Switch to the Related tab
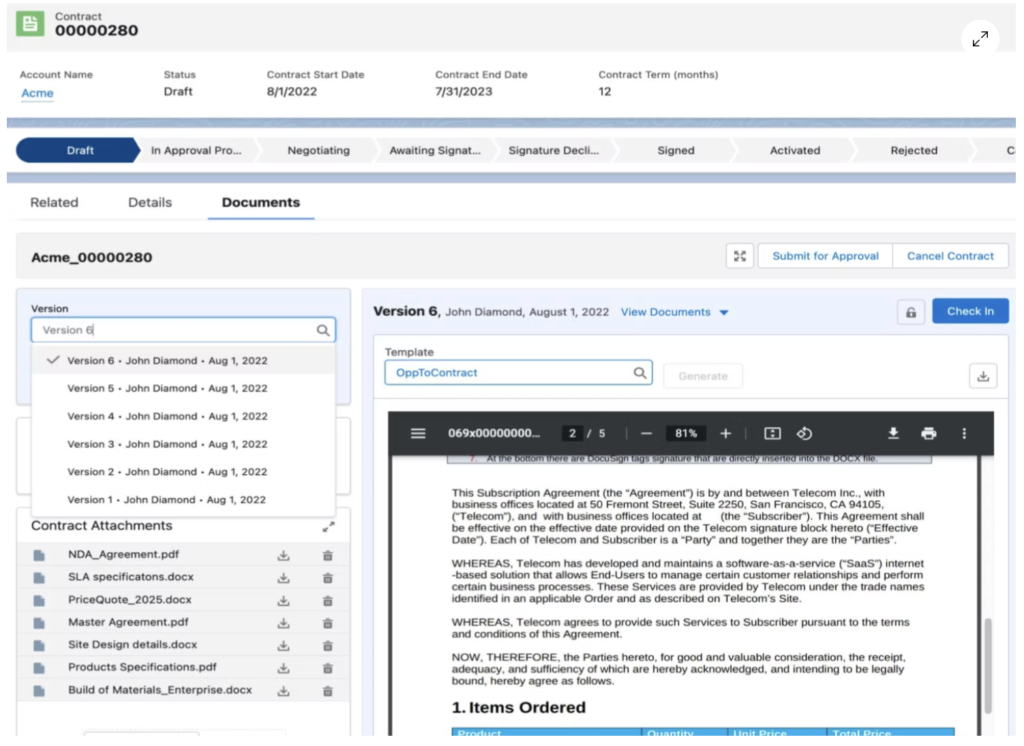The width and height of the screenshot is (1024, 746). (54, 202)
